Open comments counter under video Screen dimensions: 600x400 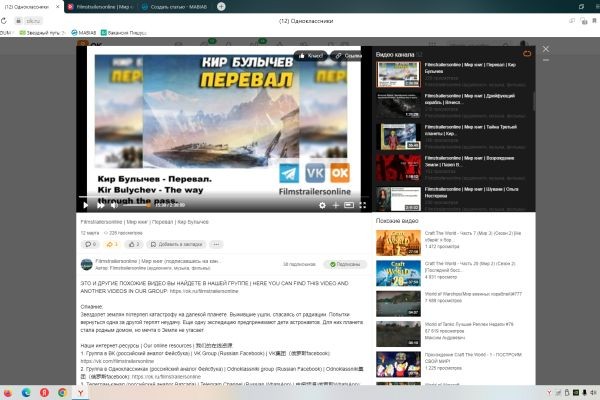click(x=90, y=244)
